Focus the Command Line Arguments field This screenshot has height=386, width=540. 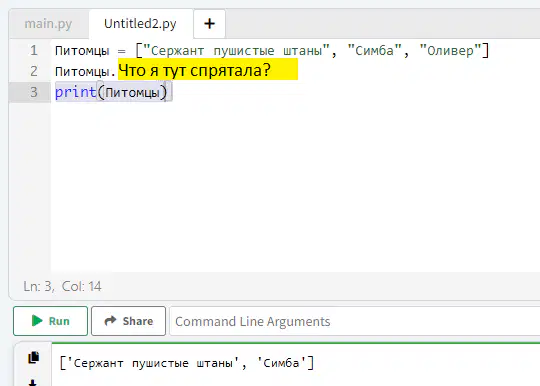(x=355, y=321)
